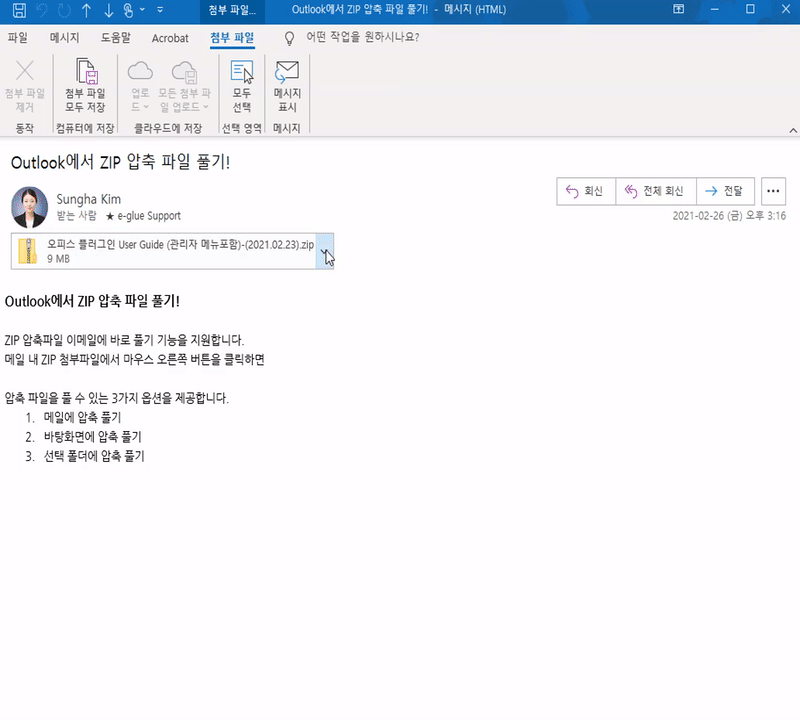Click the 어떤 작업을 원하시나요? search field

coord(362,37)
